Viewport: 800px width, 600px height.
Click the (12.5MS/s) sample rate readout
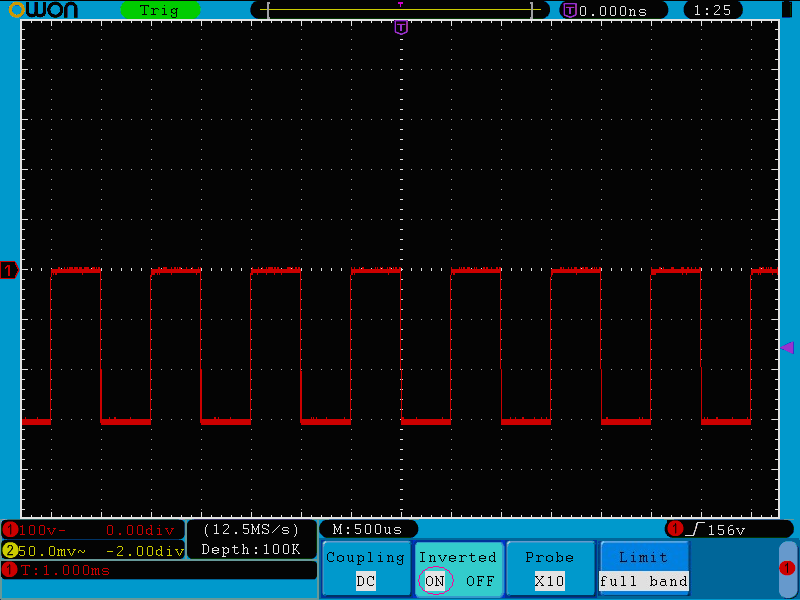coord(251,530)
